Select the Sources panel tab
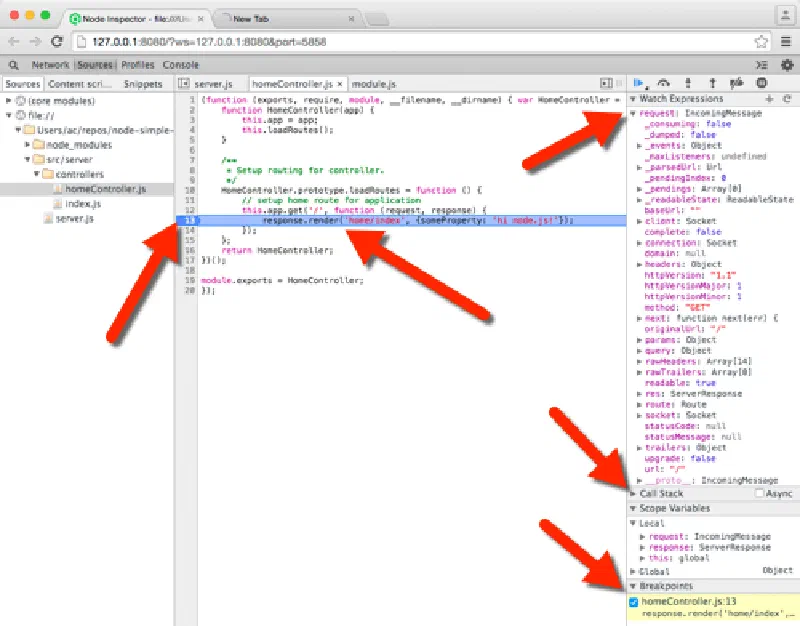This screenshot has width=800, height=626. click(x=95, y=65)
